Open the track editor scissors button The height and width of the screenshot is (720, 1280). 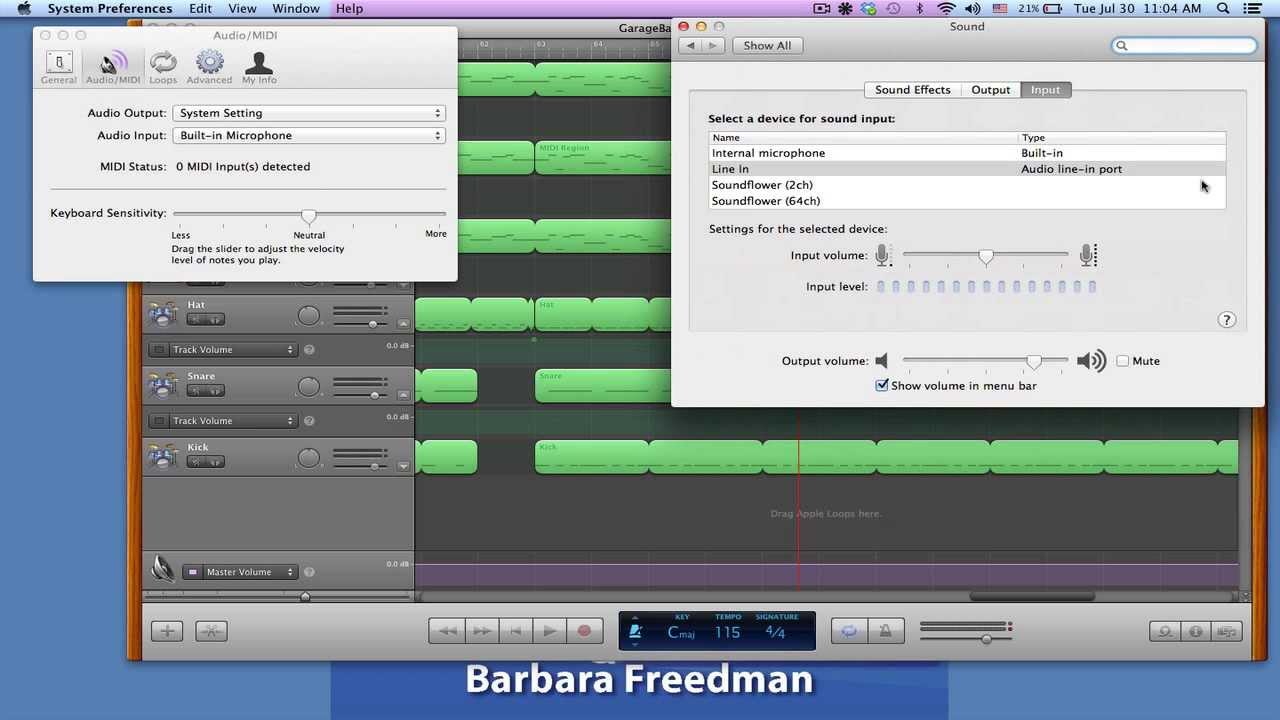211,631
